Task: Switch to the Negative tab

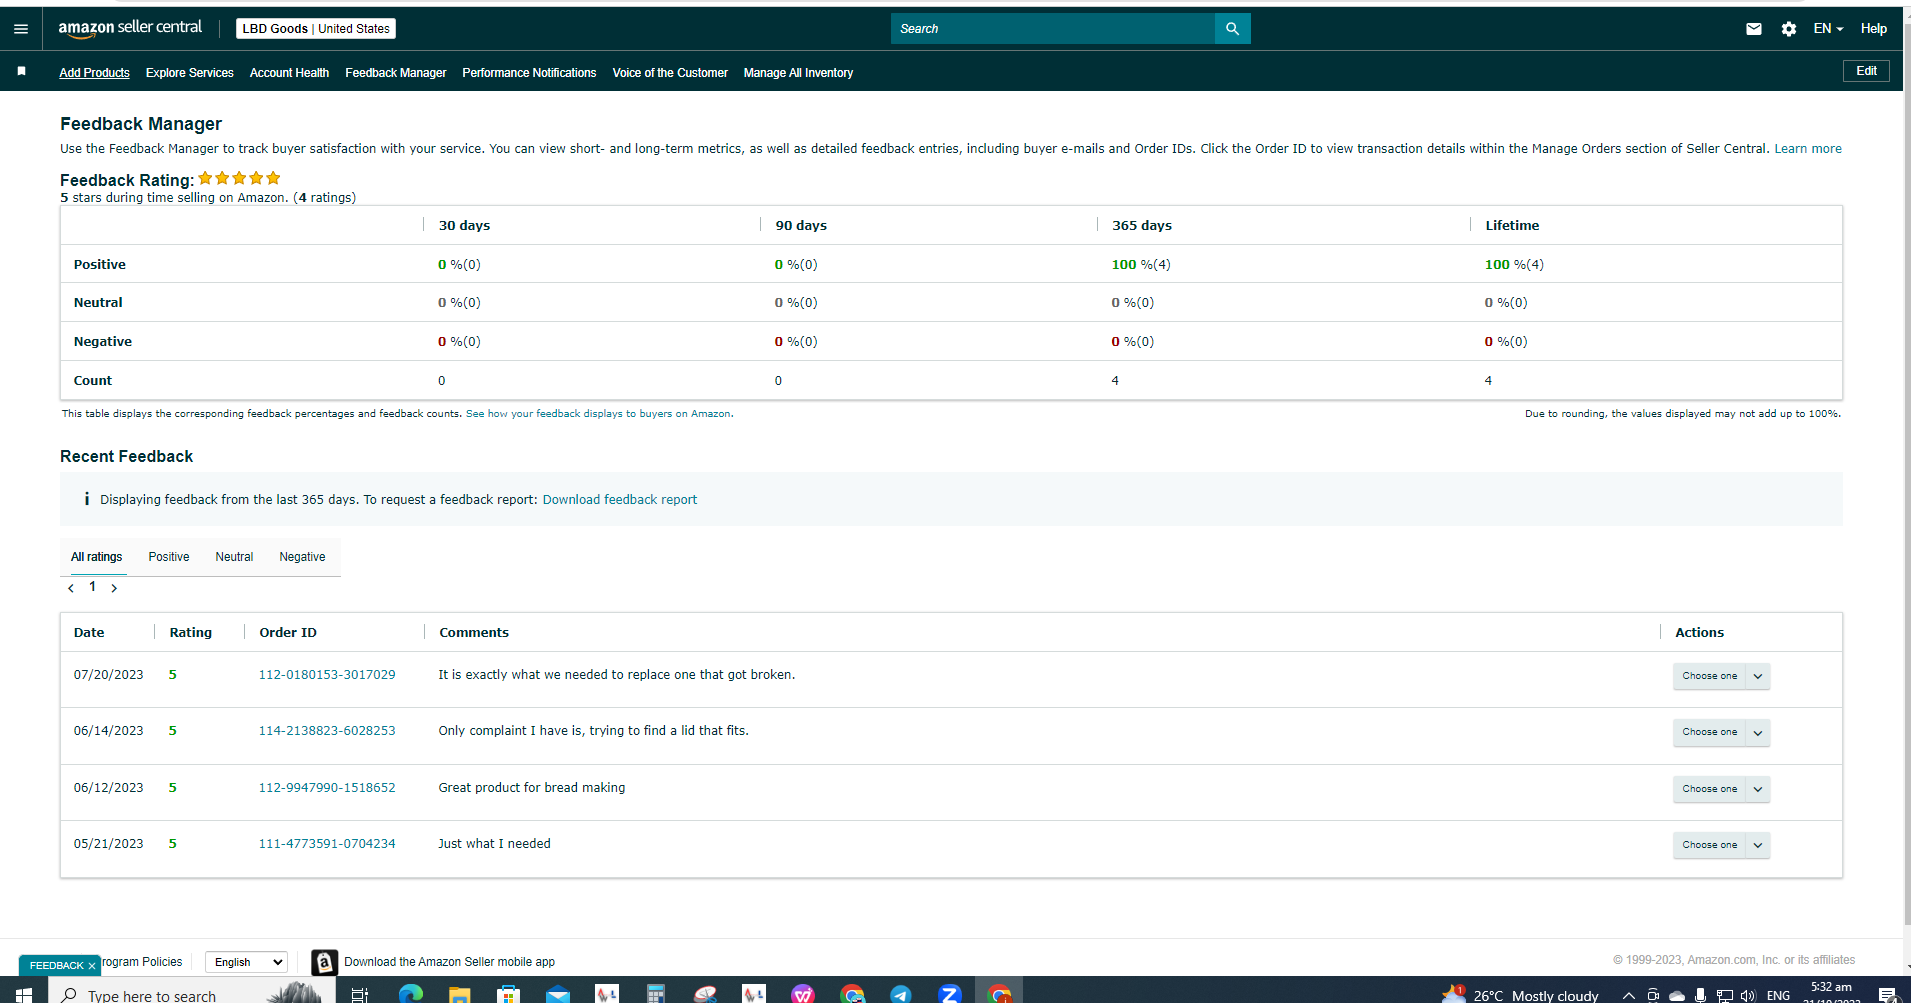Action: (302, 557)
